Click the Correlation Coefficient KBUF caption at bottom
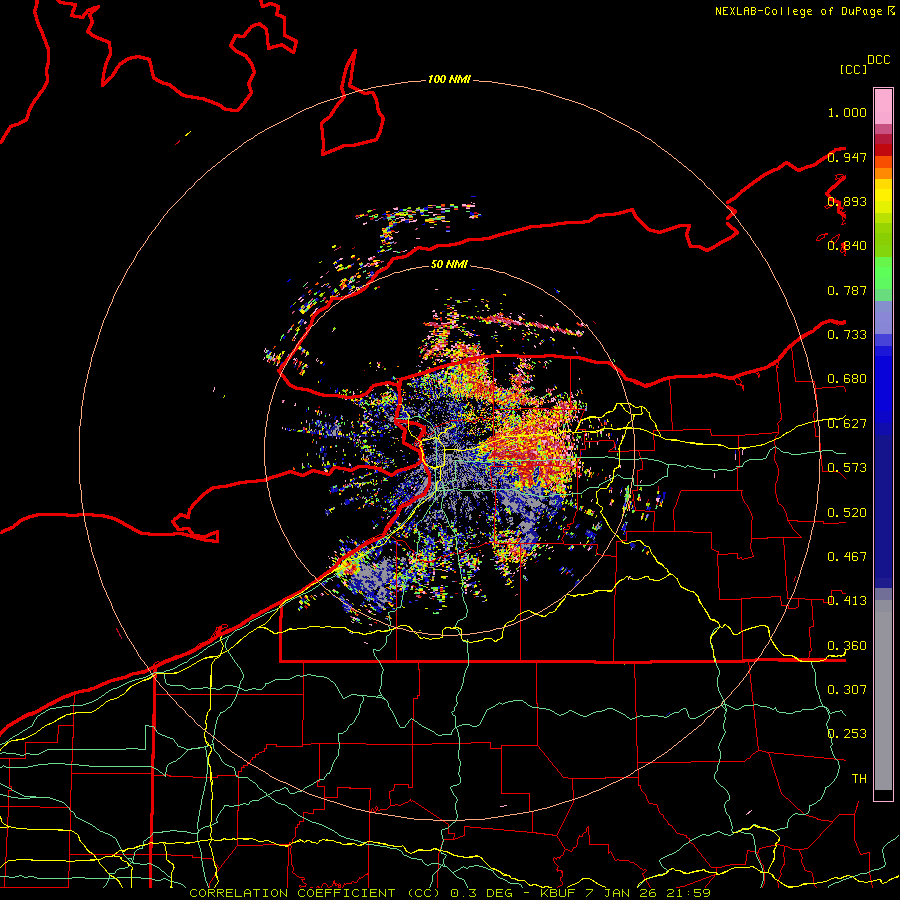Viewport: 900px width, 900px height. (450, 893)
